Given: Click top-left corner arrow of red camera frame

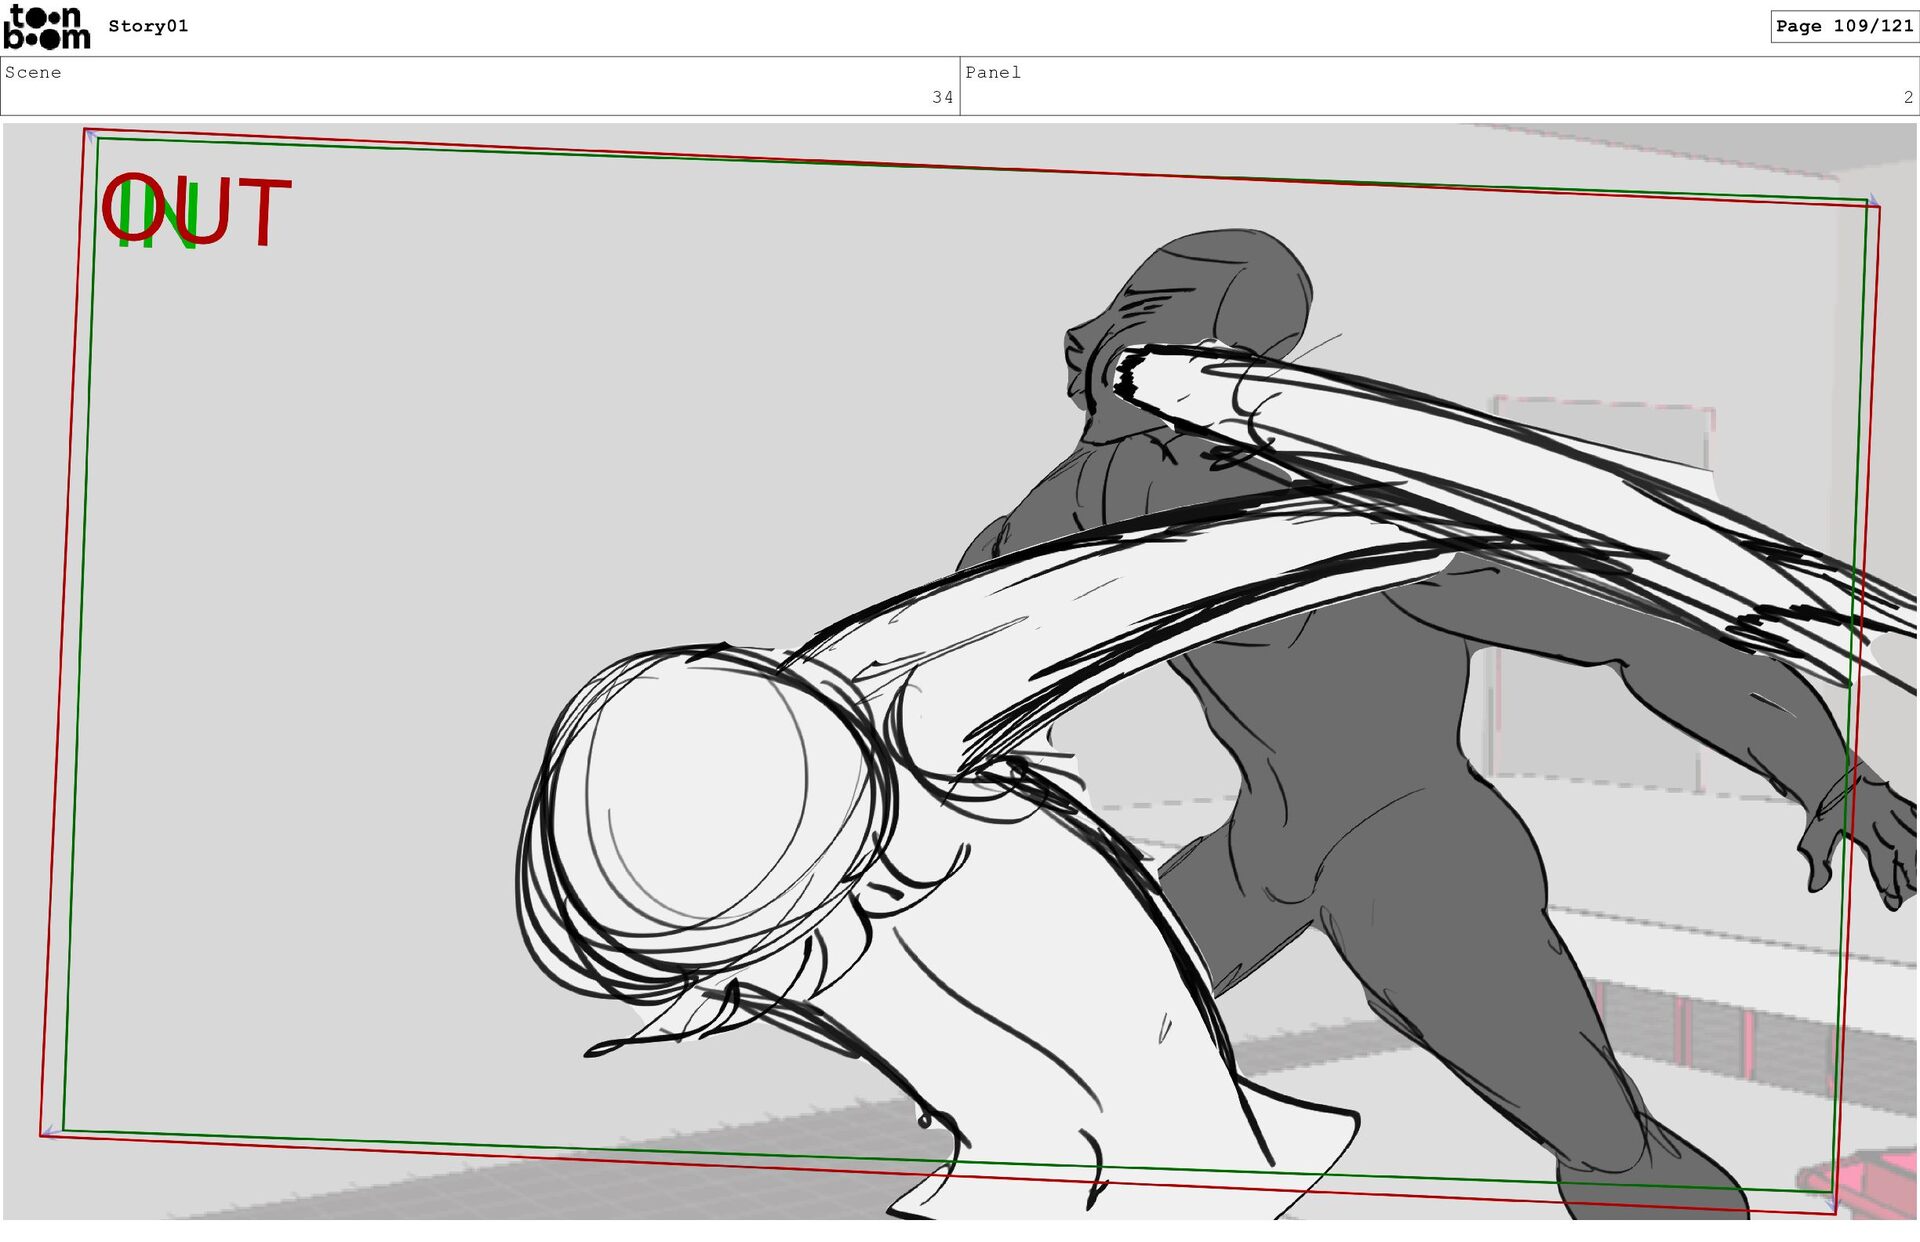Looking at the screenshot, I should click(88, 133).
